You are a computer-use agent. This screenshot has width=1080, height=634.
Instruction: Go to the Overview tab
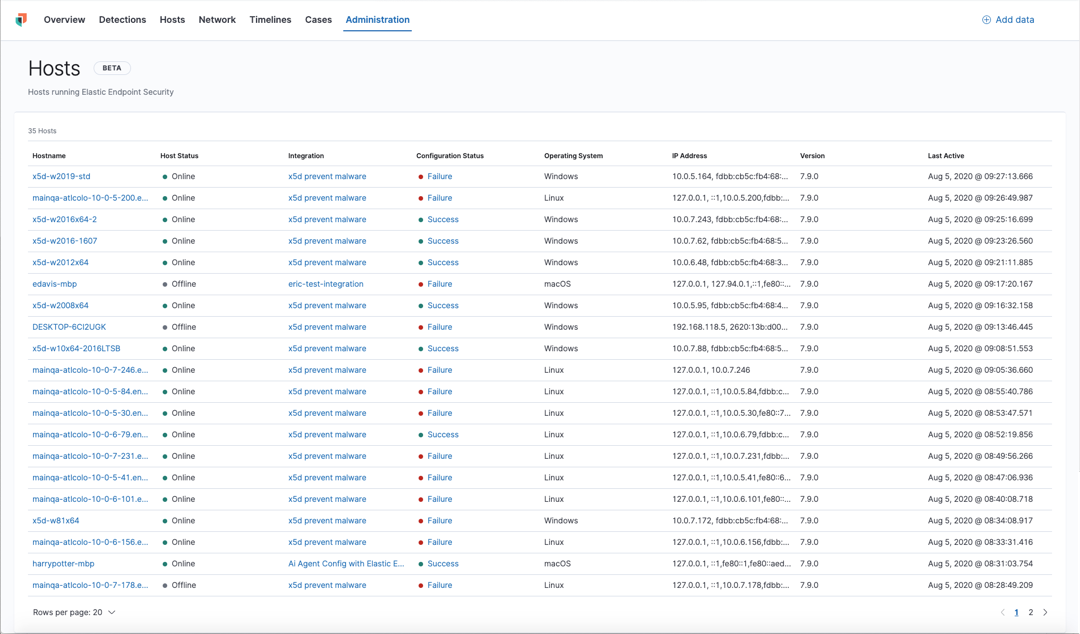[64, 19]
